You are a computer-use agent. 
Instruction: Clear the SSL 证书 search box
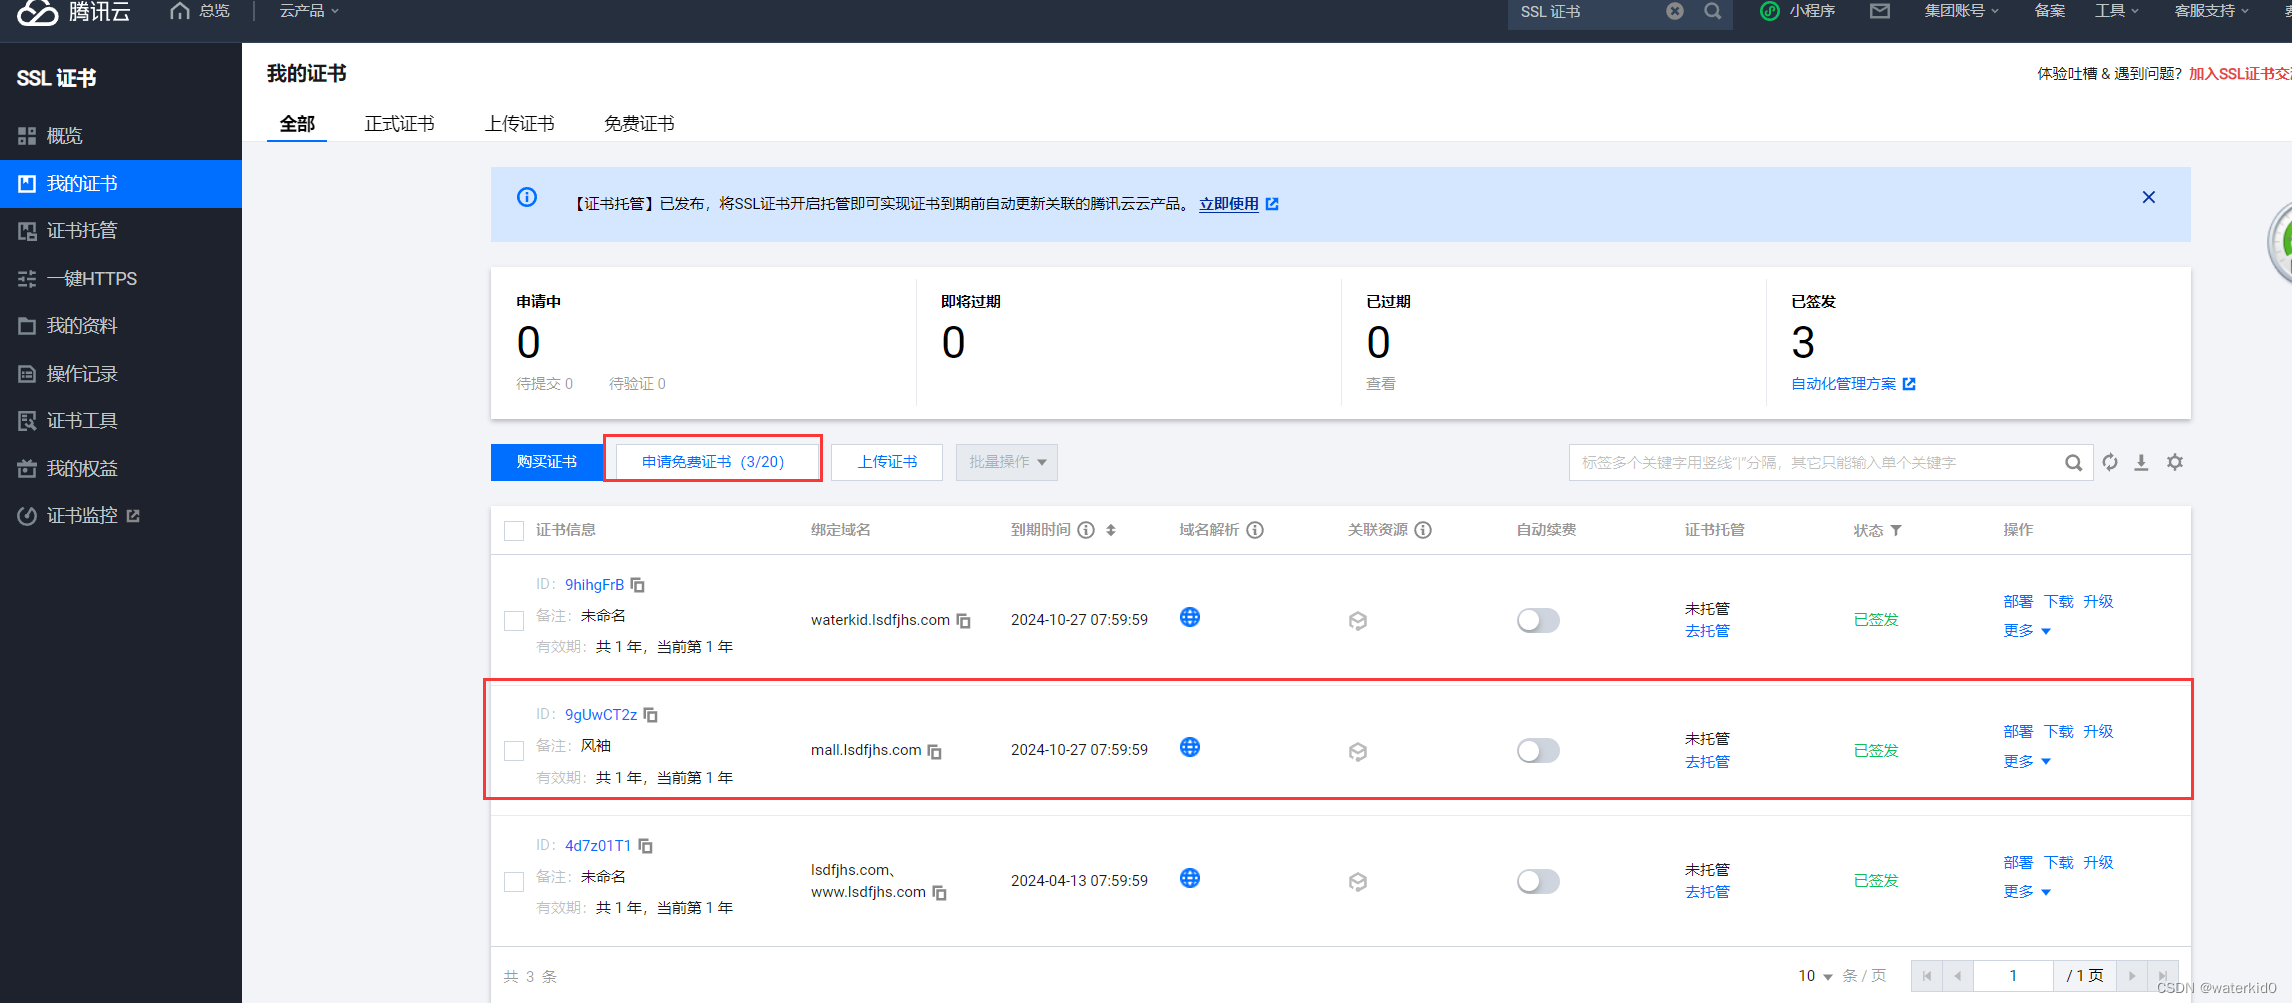point(1675,11)
